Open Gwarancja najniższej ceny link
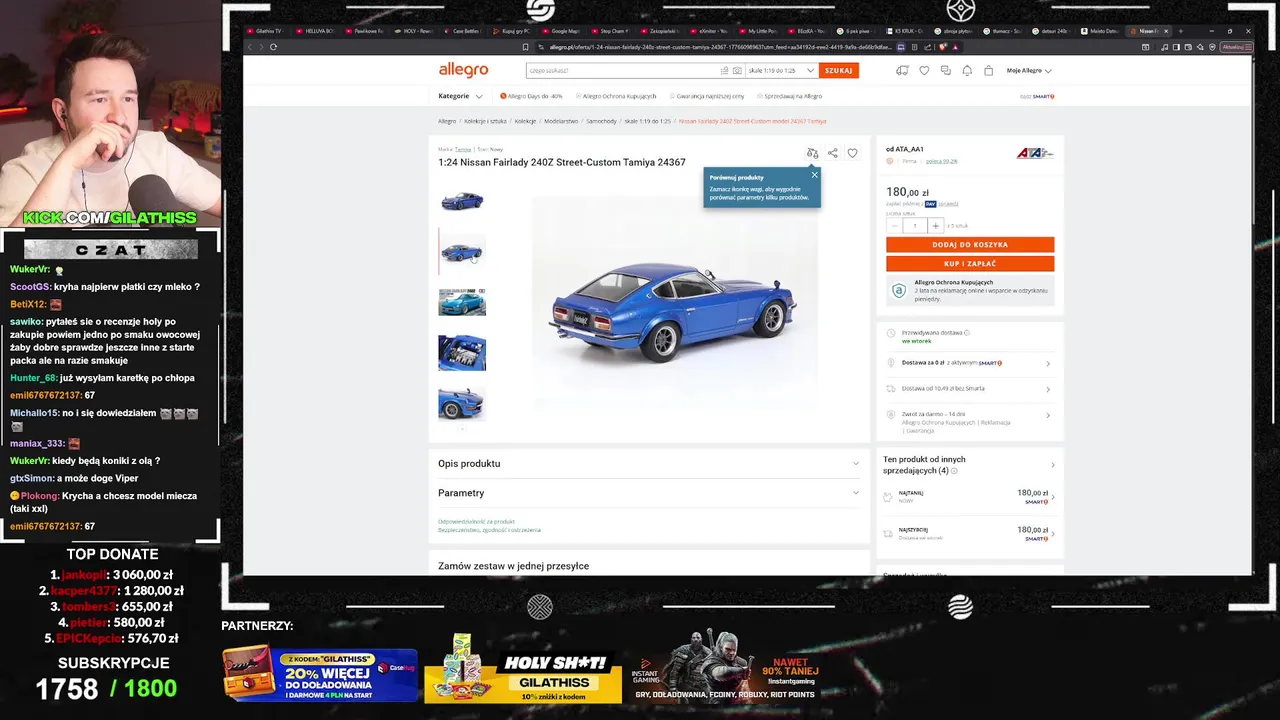 [706, 96]
